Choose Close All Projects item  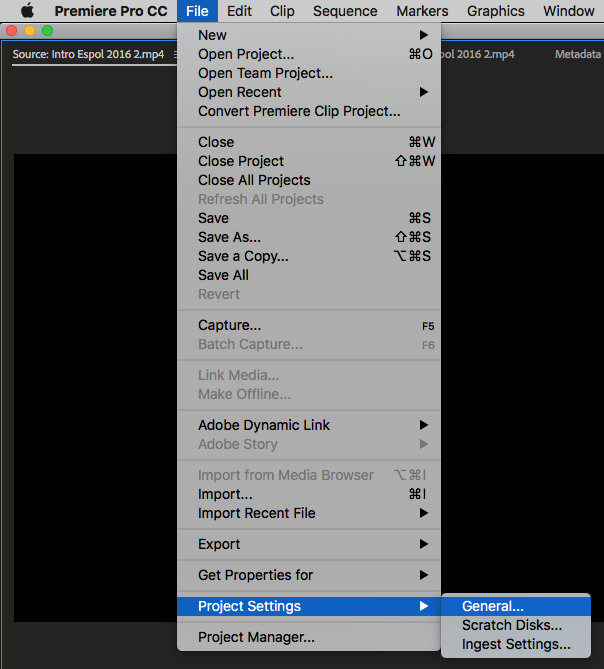click(x=254, y=180)
